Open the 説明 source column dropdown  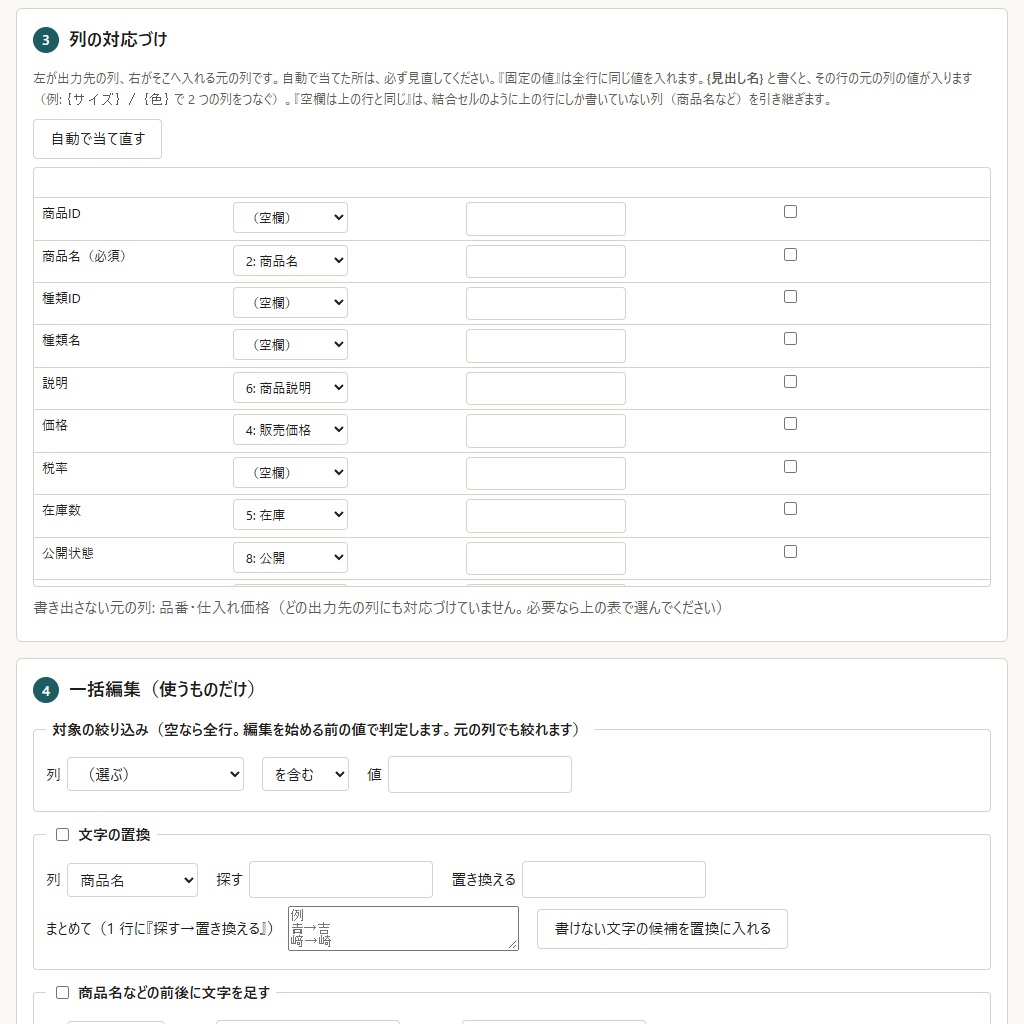pyautogui.click(x=290, y=387)
